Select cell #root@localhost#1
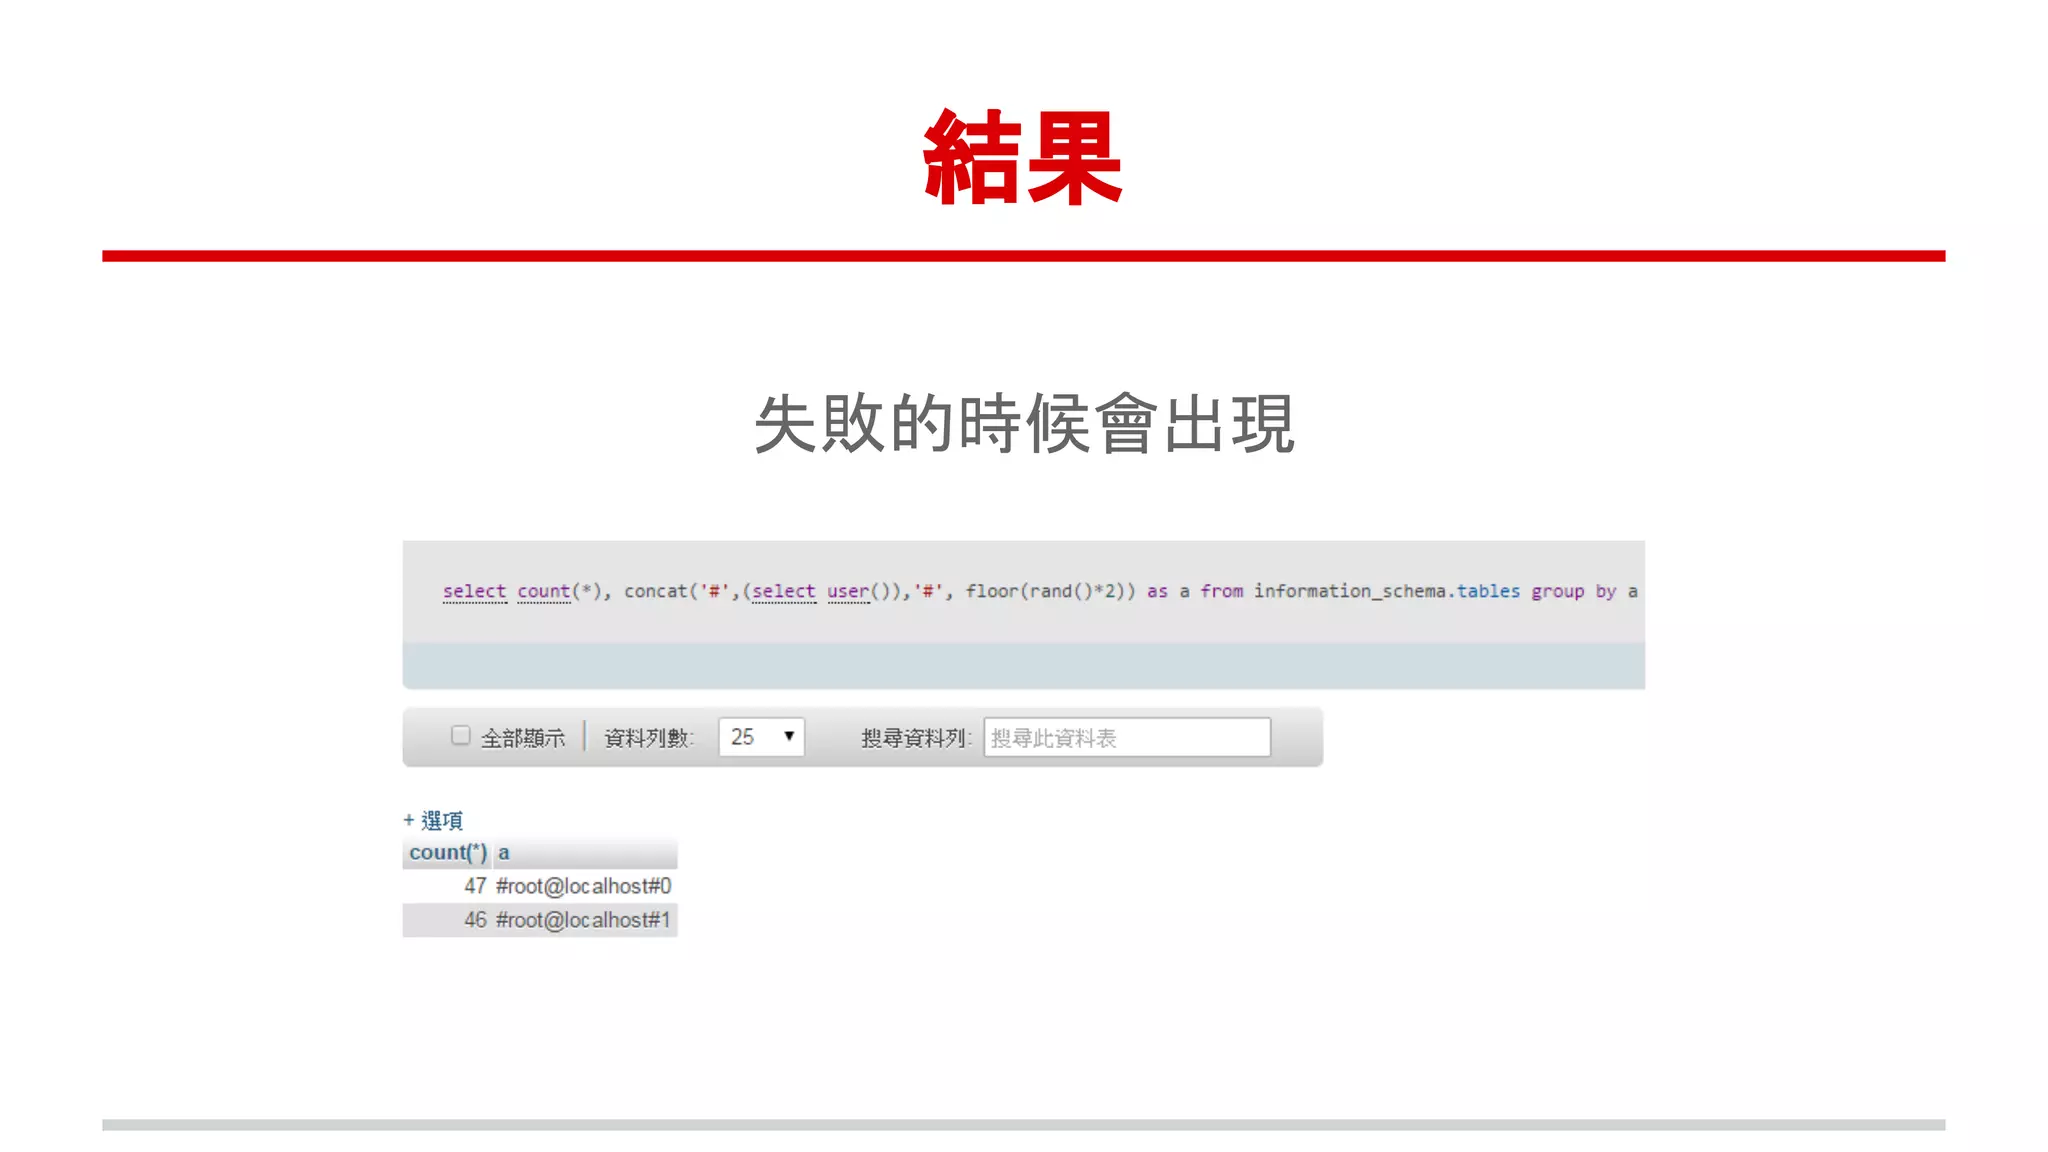This screenshot has height=1152, width=2048. 583,920
